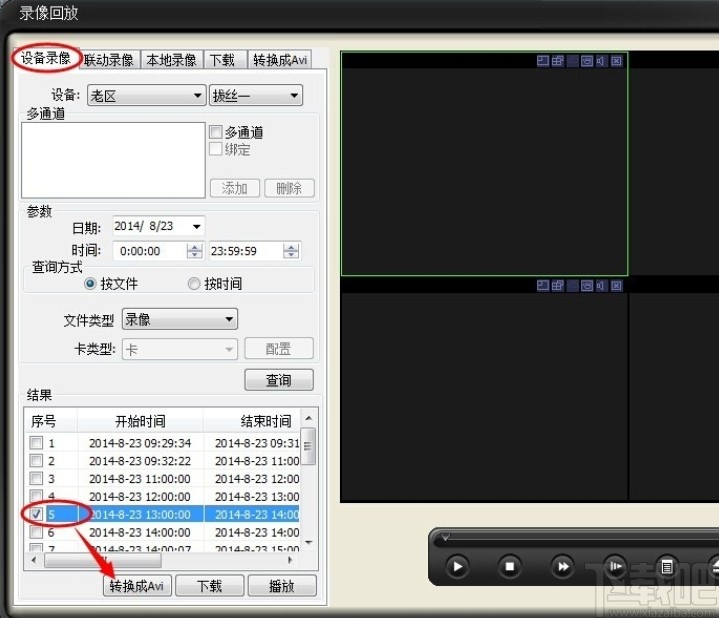Close the lower video pane with X icon
Image resolution: width=719 pixels, height=618 pixels.
pos(617,285)
